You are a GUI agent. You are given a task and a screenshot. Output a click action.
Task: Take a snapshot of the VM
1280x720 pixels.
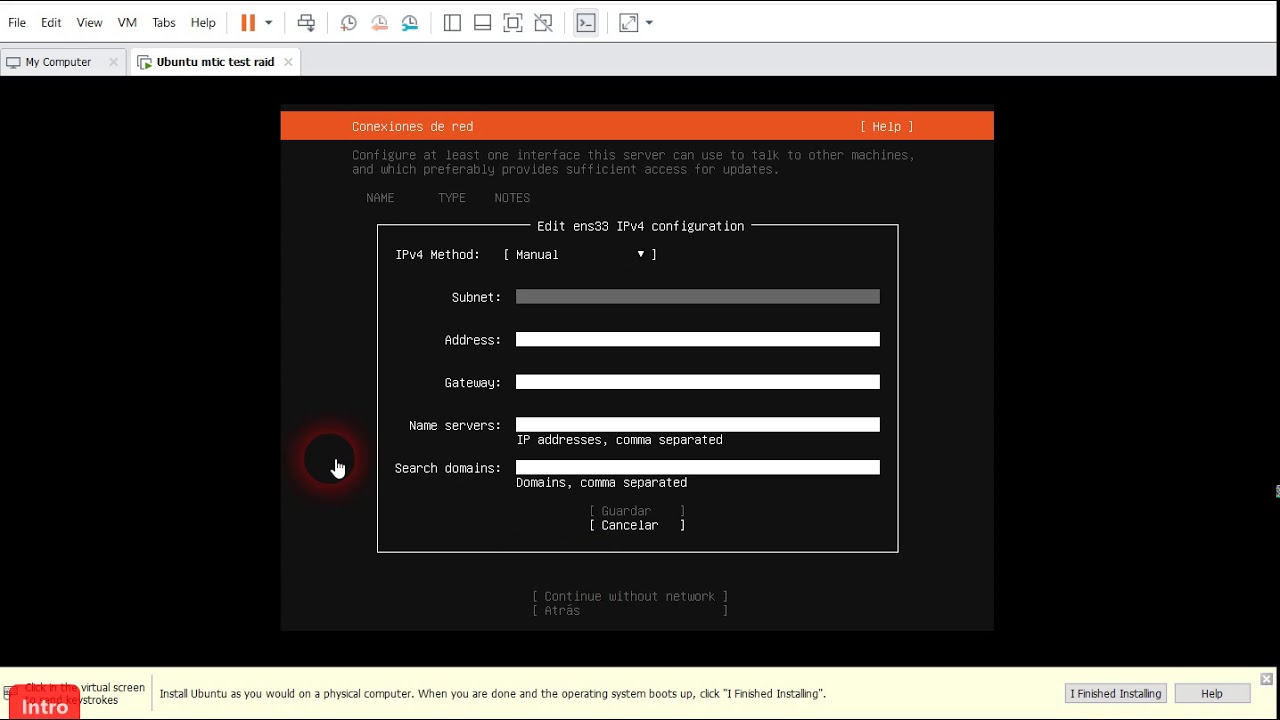click(348, 22)
